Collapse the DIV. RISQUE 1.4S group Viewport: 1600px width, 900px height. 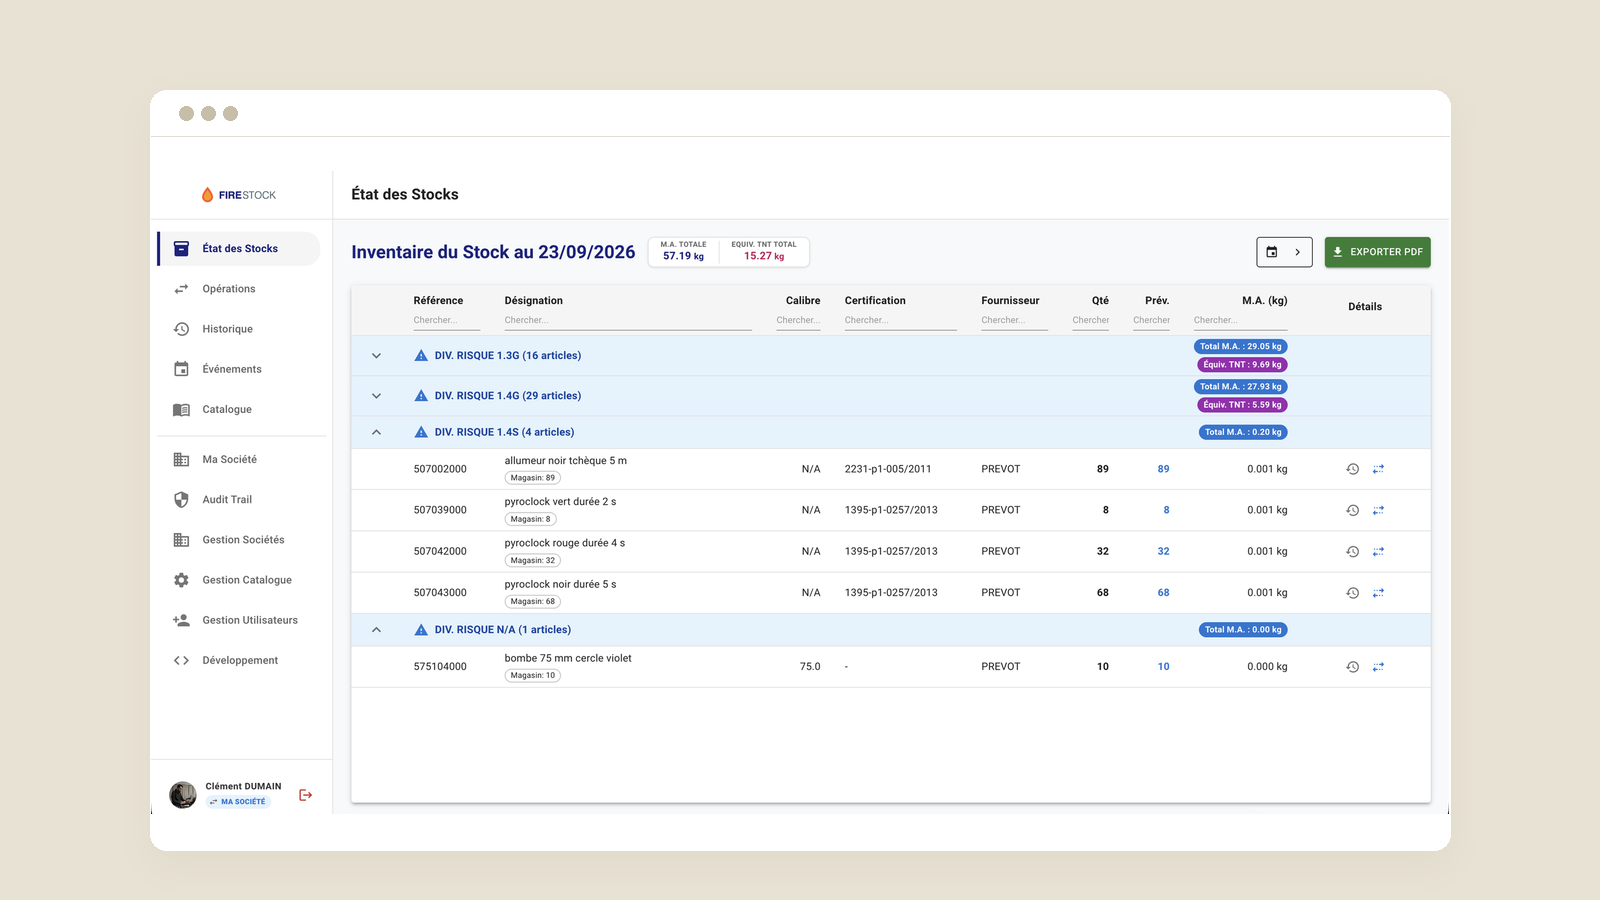[377, 432]
